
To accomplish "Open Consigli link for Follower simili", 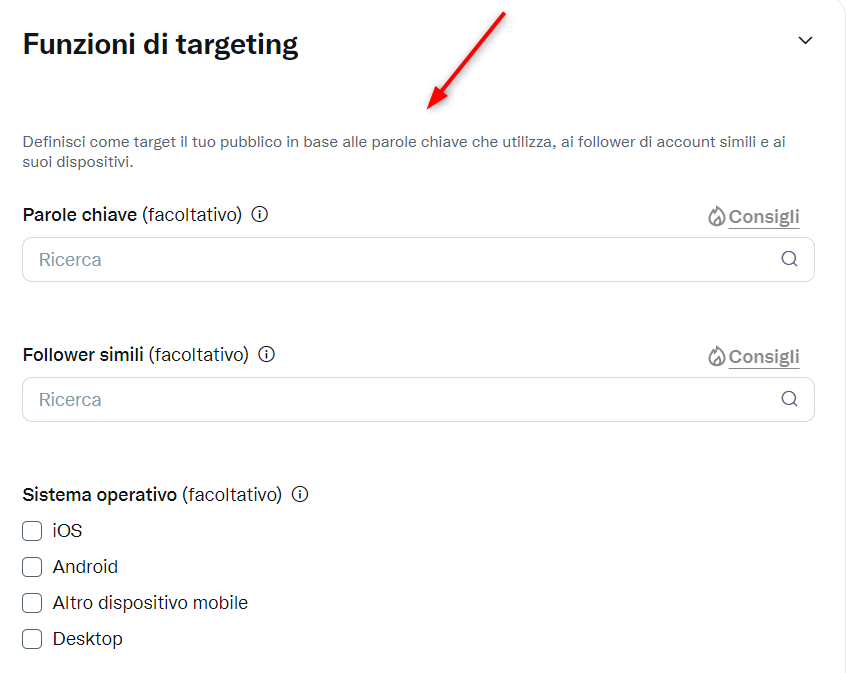I will click(x=764, y=356).
